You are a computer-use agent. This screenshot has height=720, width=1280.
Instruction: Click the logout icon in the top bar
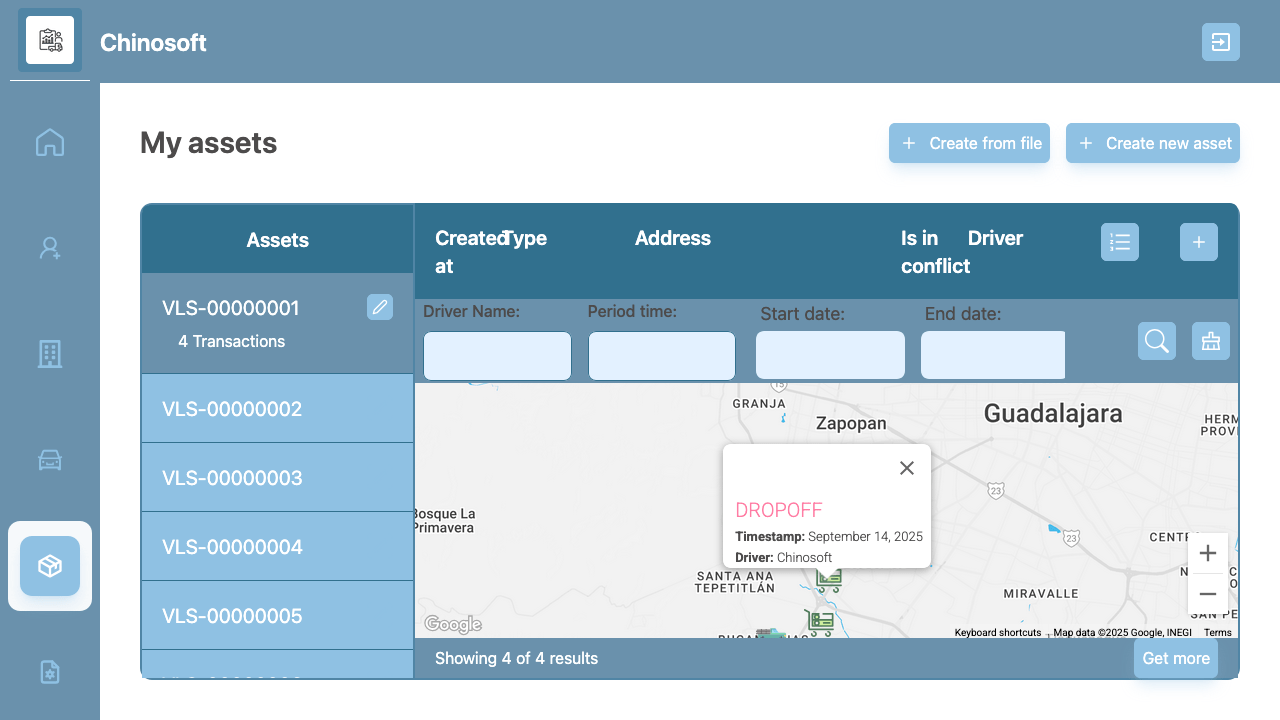click(1220, 42)
